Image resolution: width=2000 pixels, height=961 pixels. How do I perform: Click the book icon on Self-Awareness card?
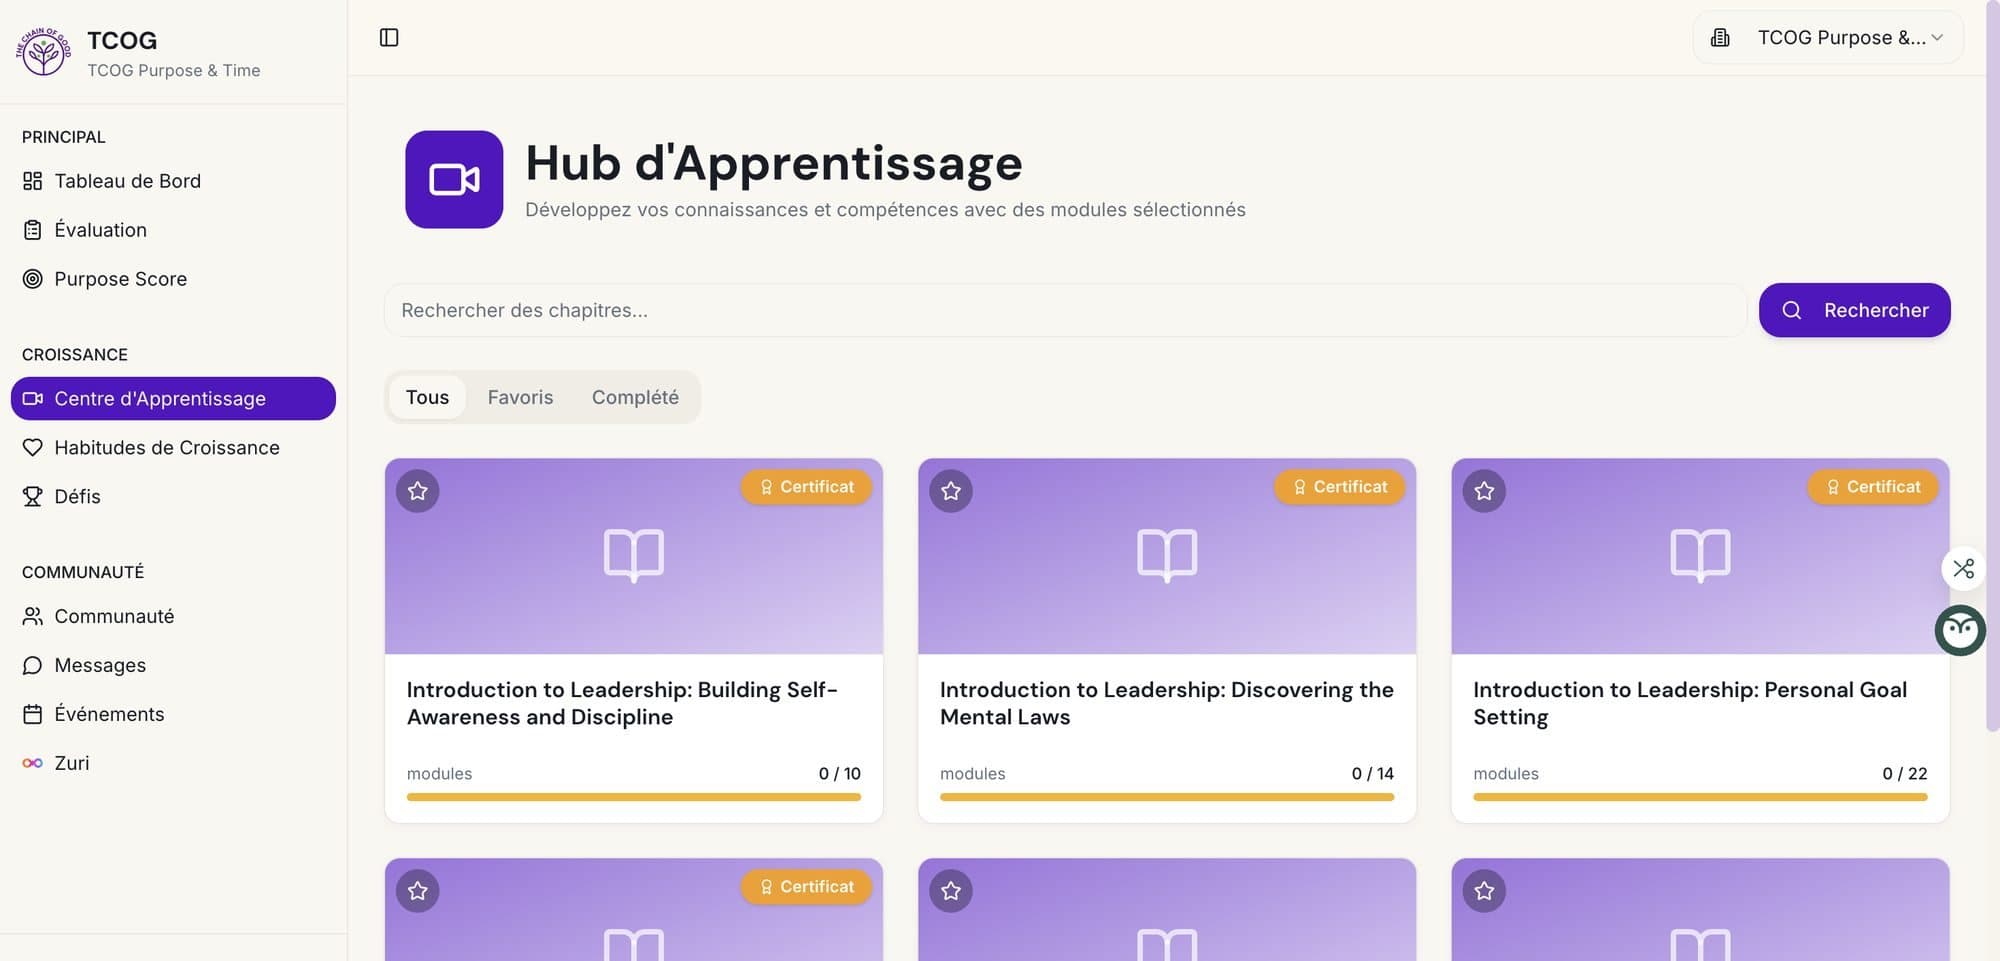click(x=634, y=555)
